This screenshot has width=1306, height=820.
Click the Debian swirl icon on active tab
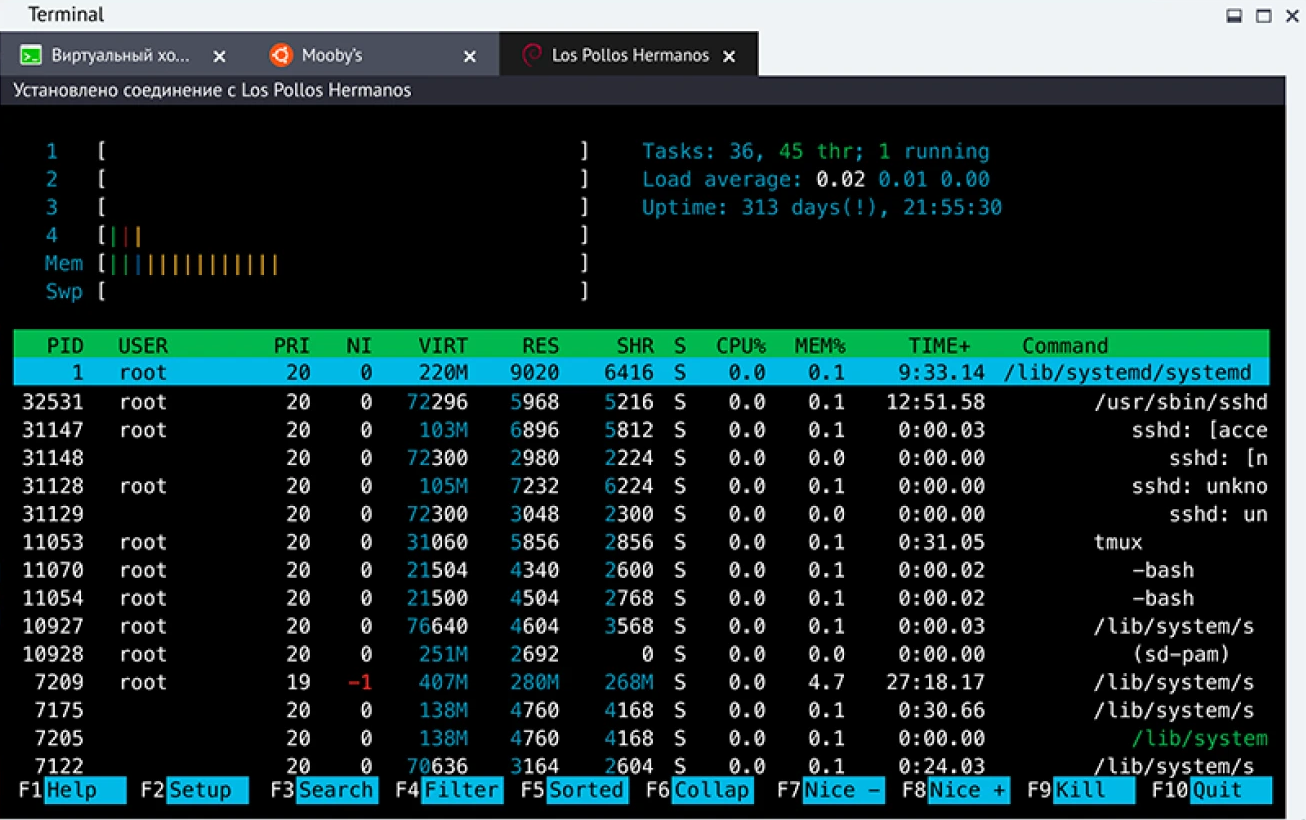pyautogui.click(x=532, y=56)
